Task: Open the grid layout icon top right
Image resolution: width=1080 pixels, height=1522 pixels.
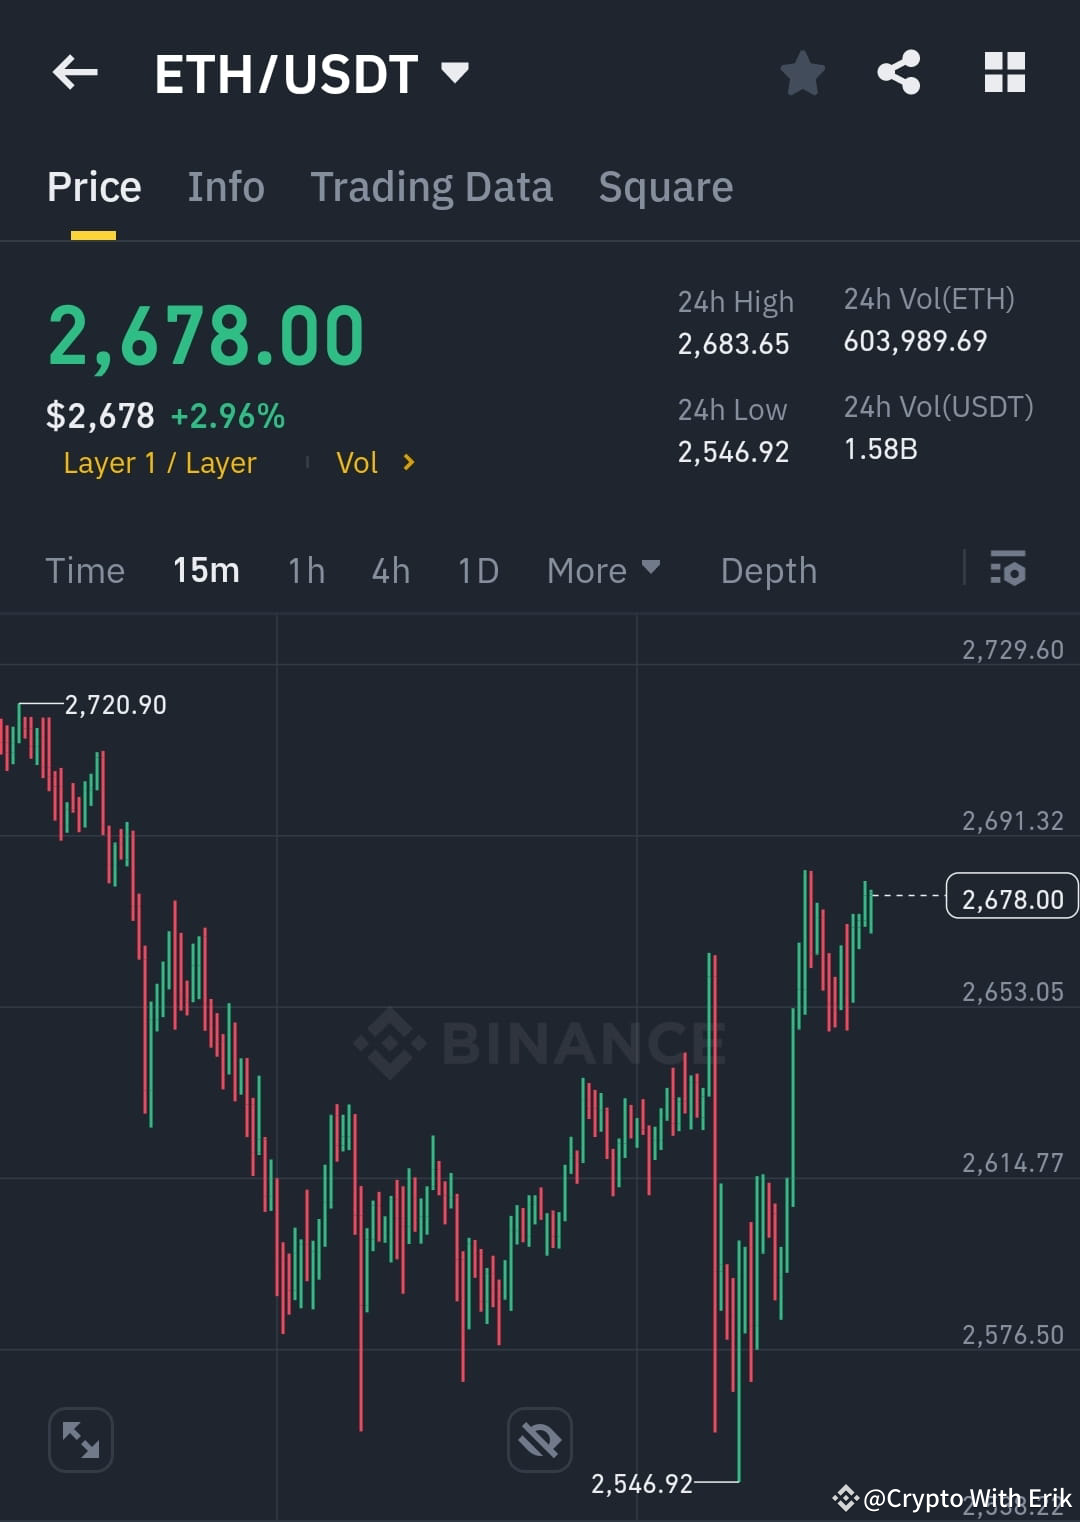Action: tap(1004, 72)
